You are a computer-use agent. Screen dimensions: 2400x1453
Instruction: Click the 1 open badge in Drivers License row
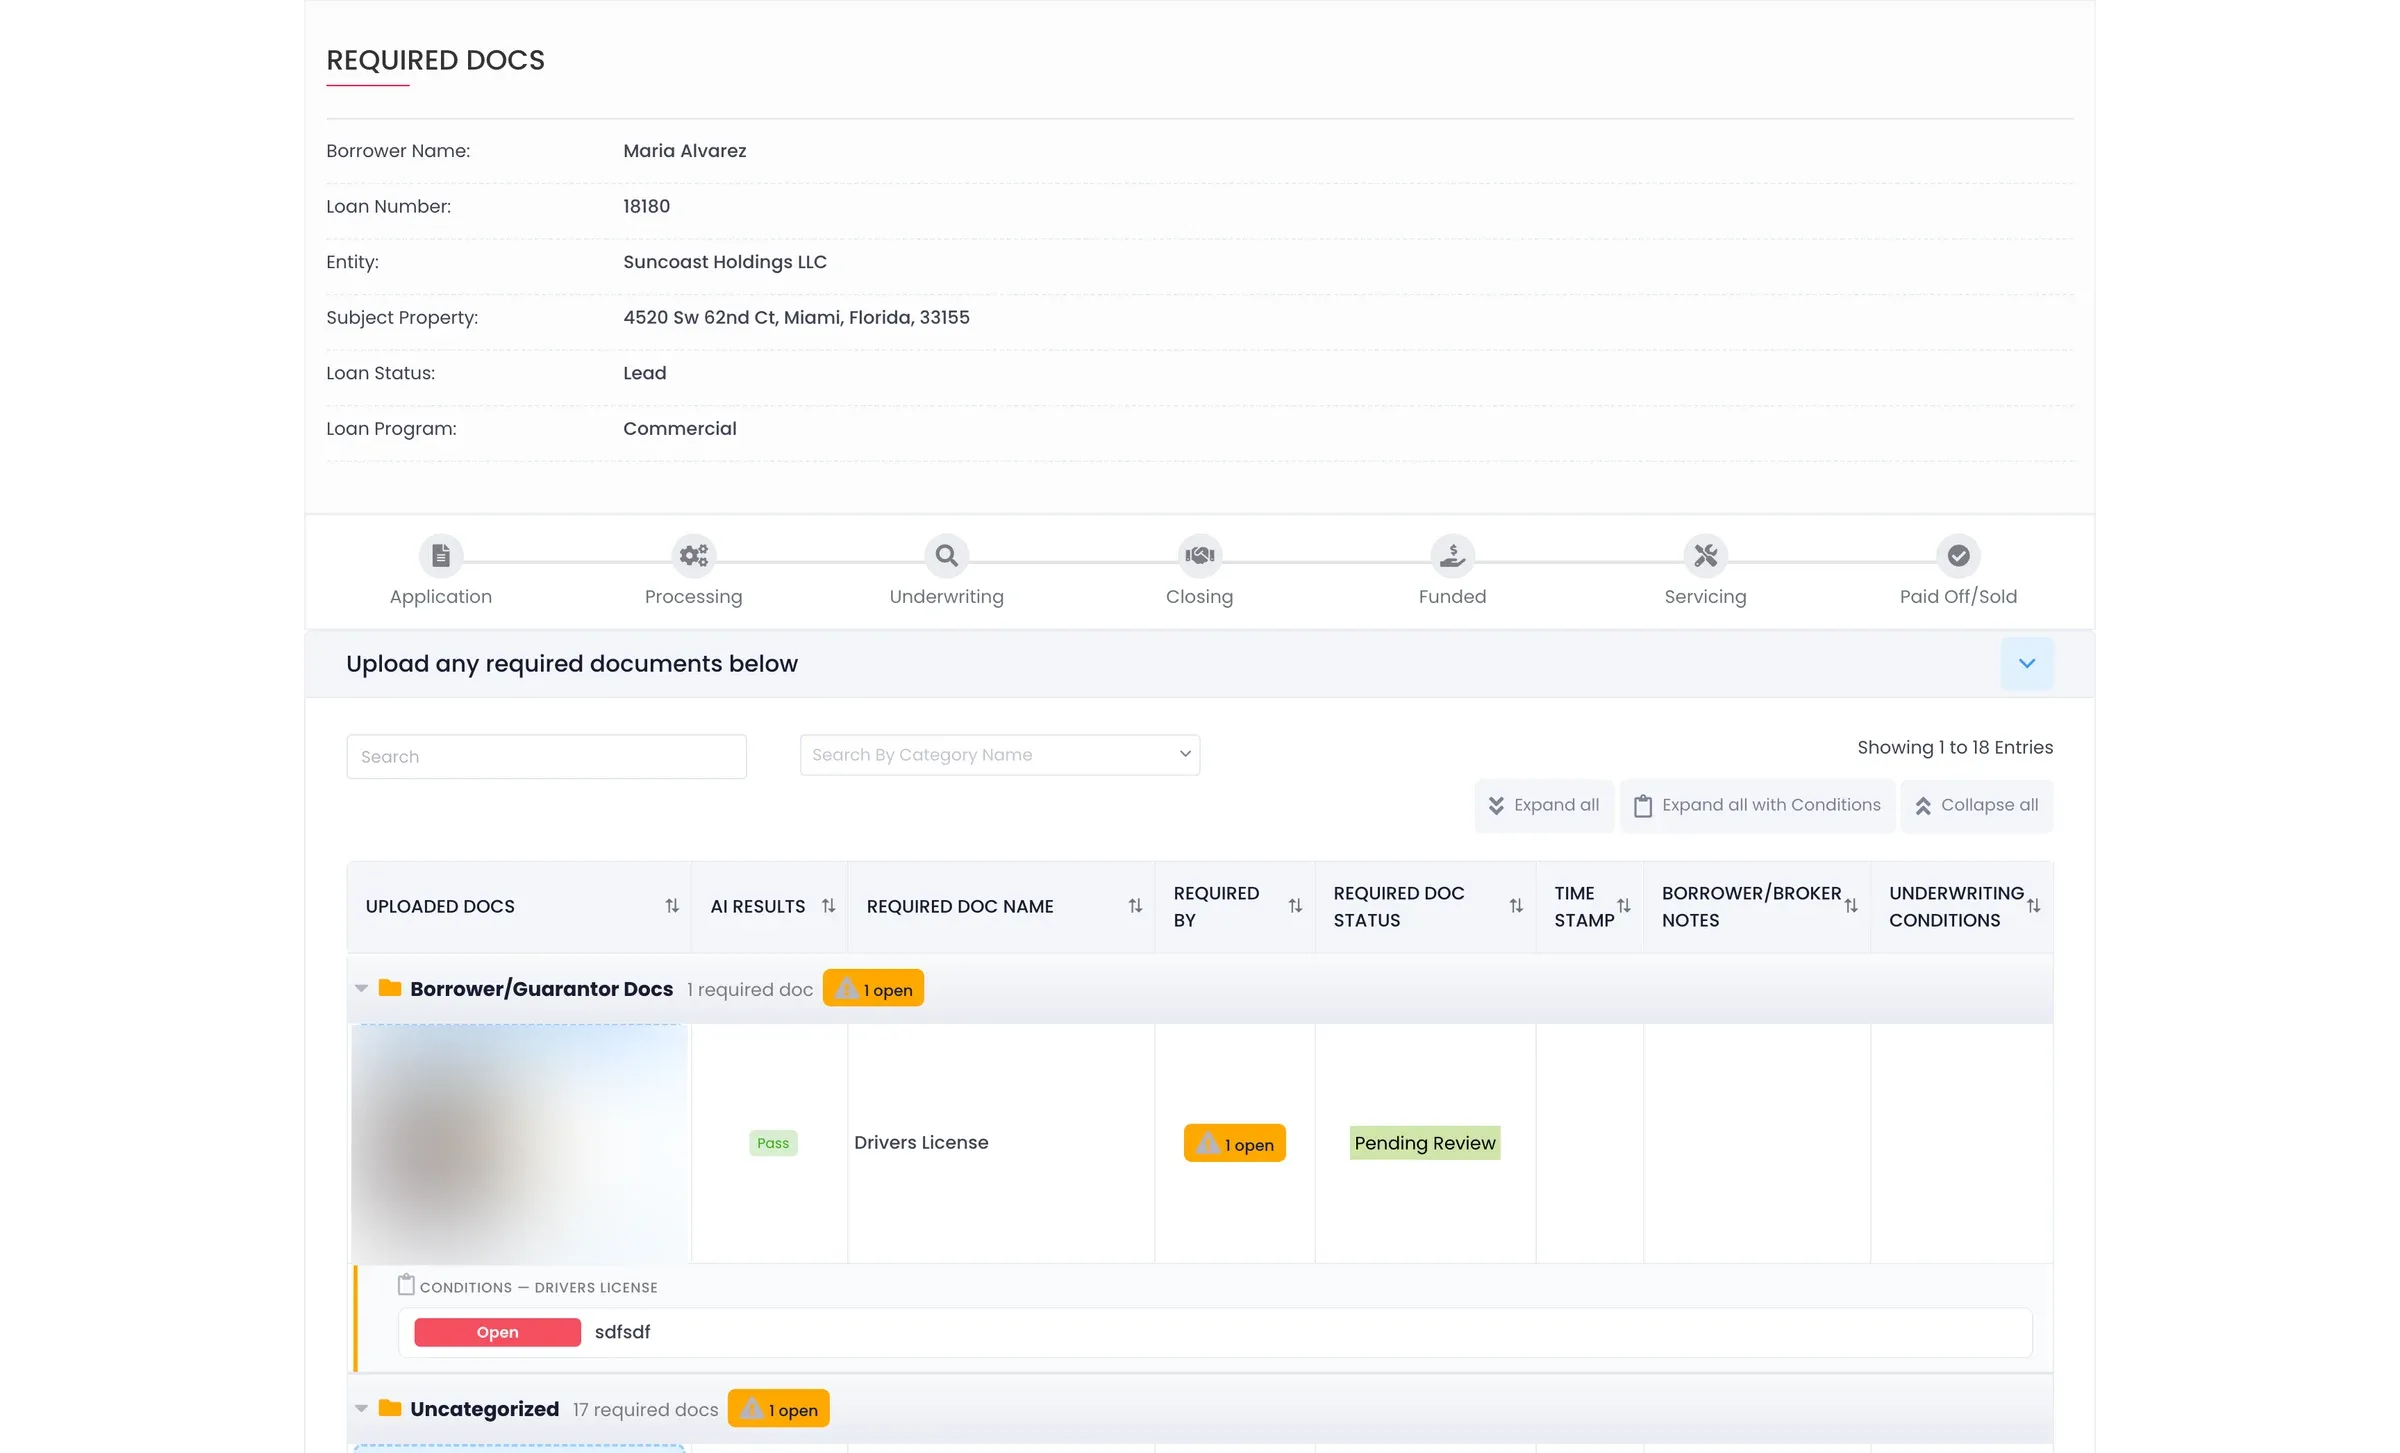1235,1144
